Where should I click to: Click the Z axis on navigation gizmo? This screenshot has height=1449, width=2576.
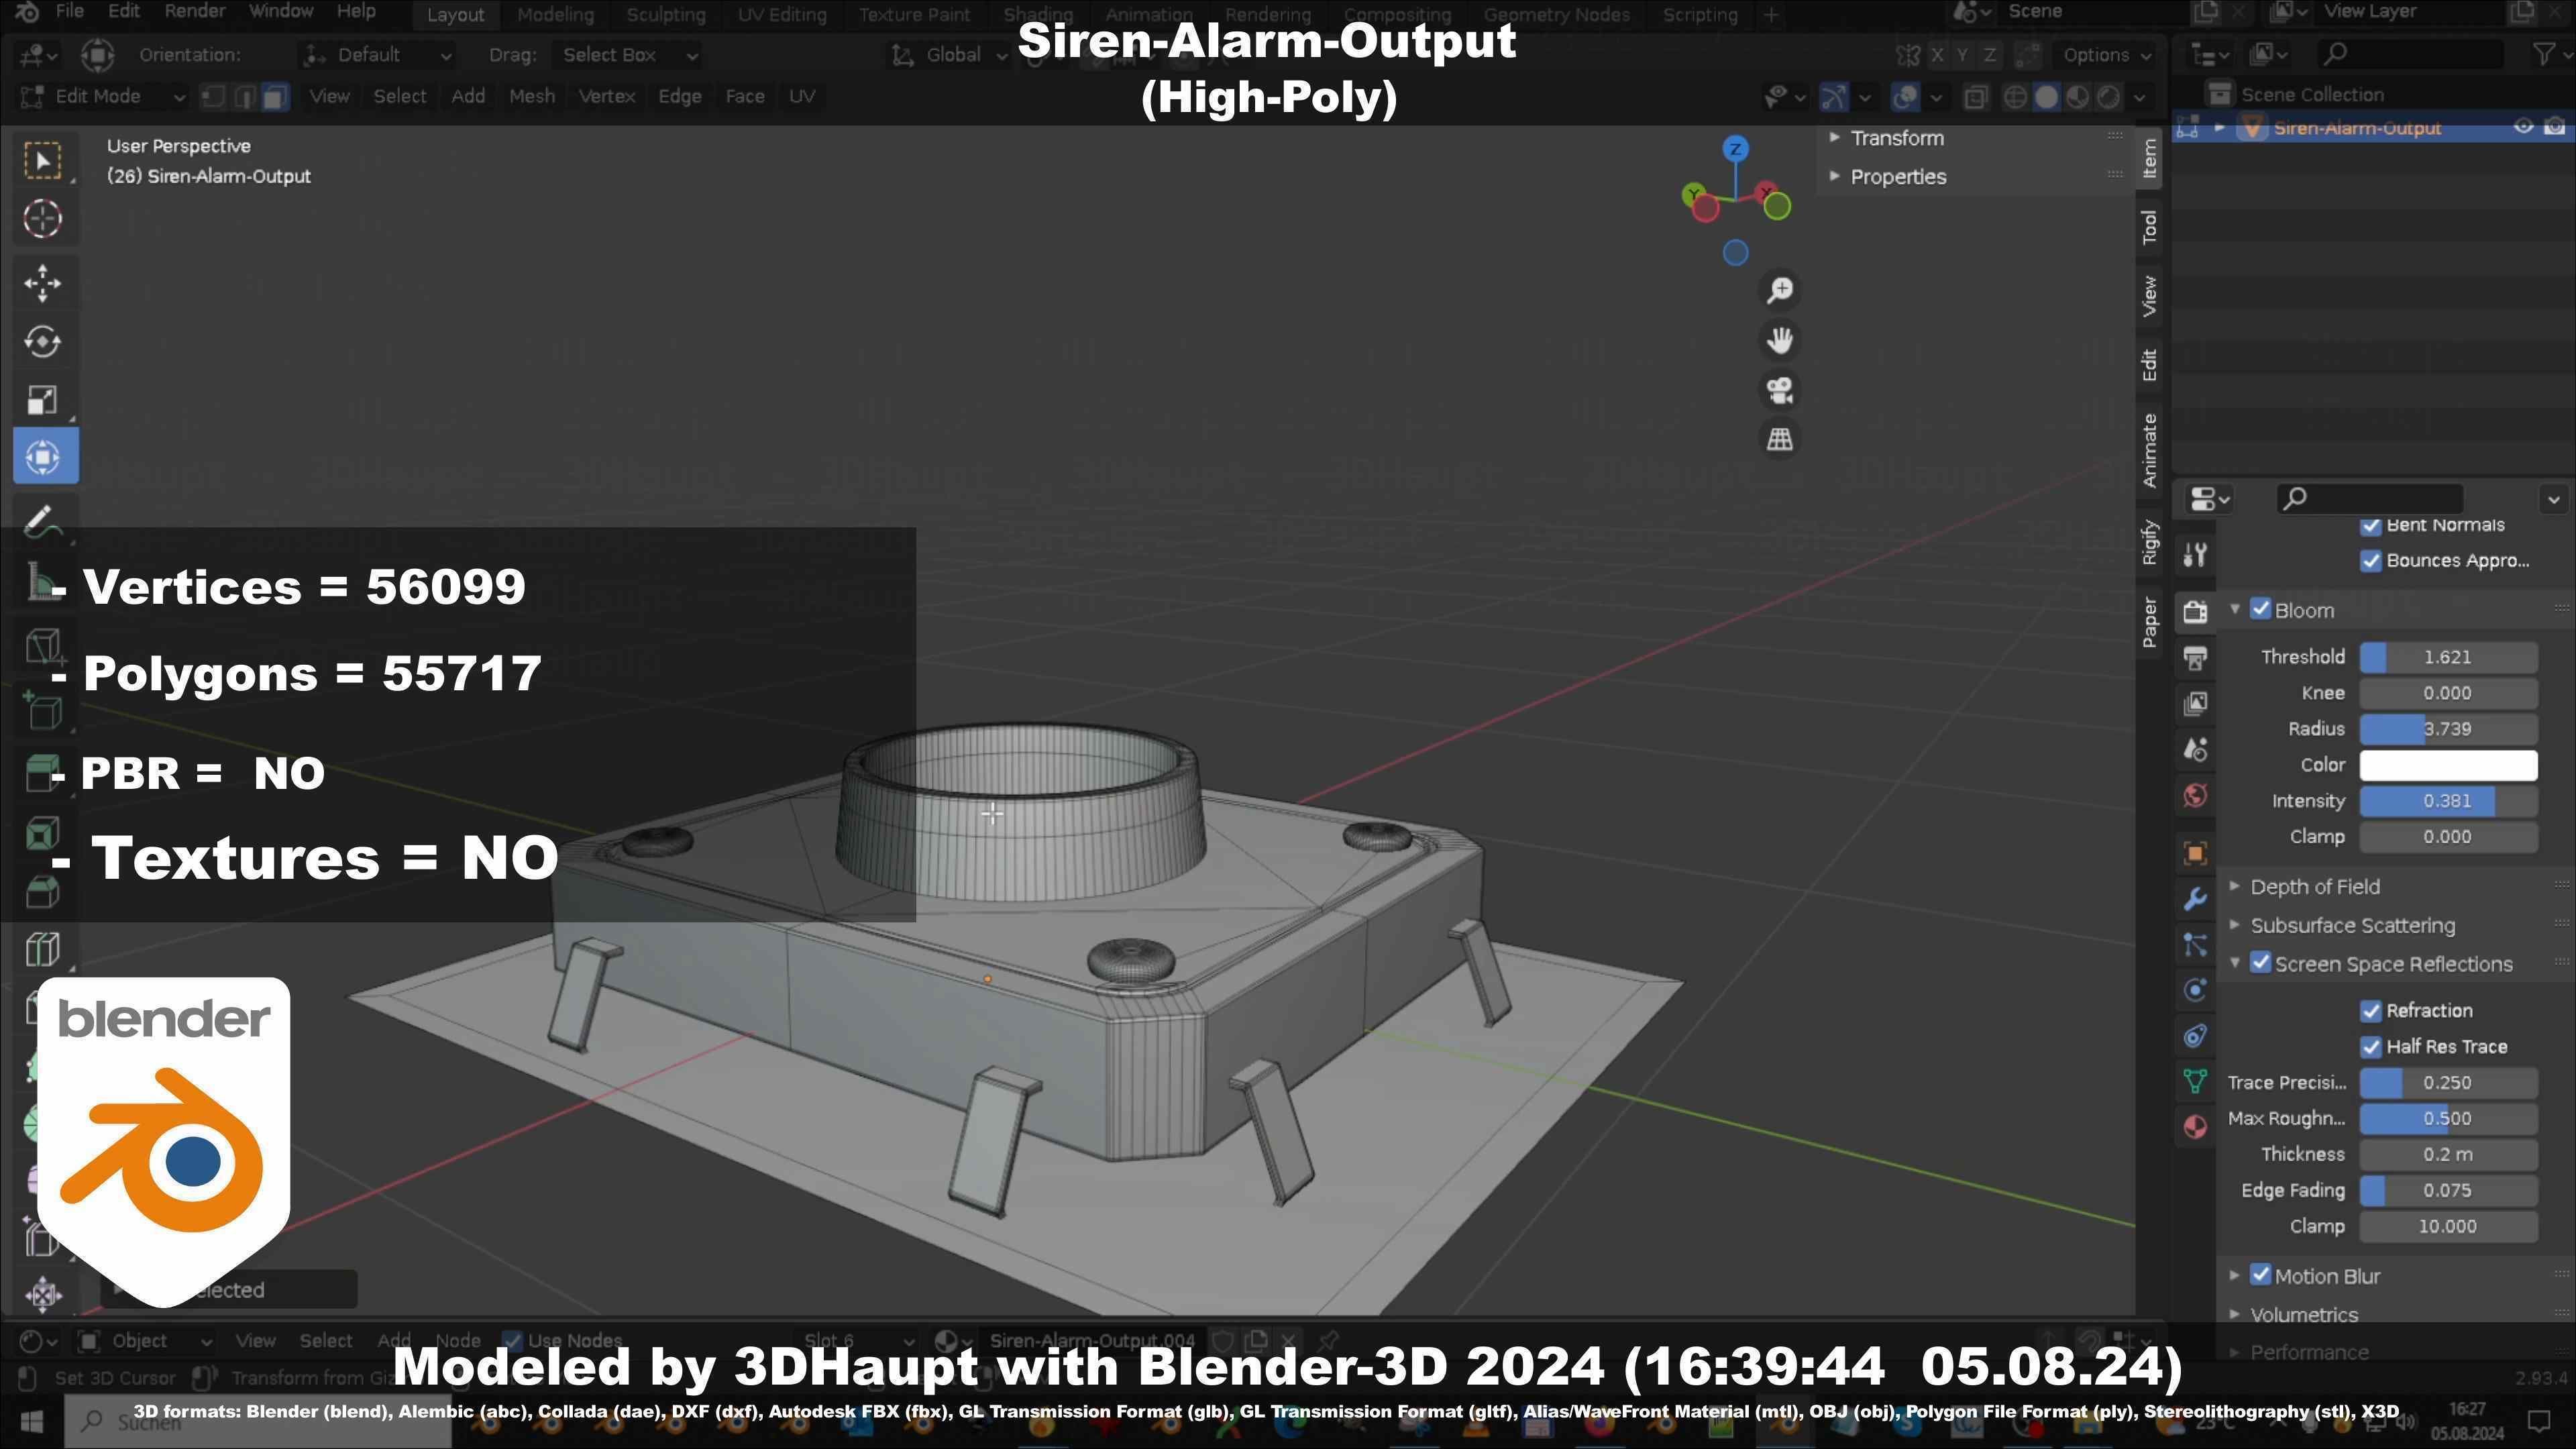(x=1736, y=149)
